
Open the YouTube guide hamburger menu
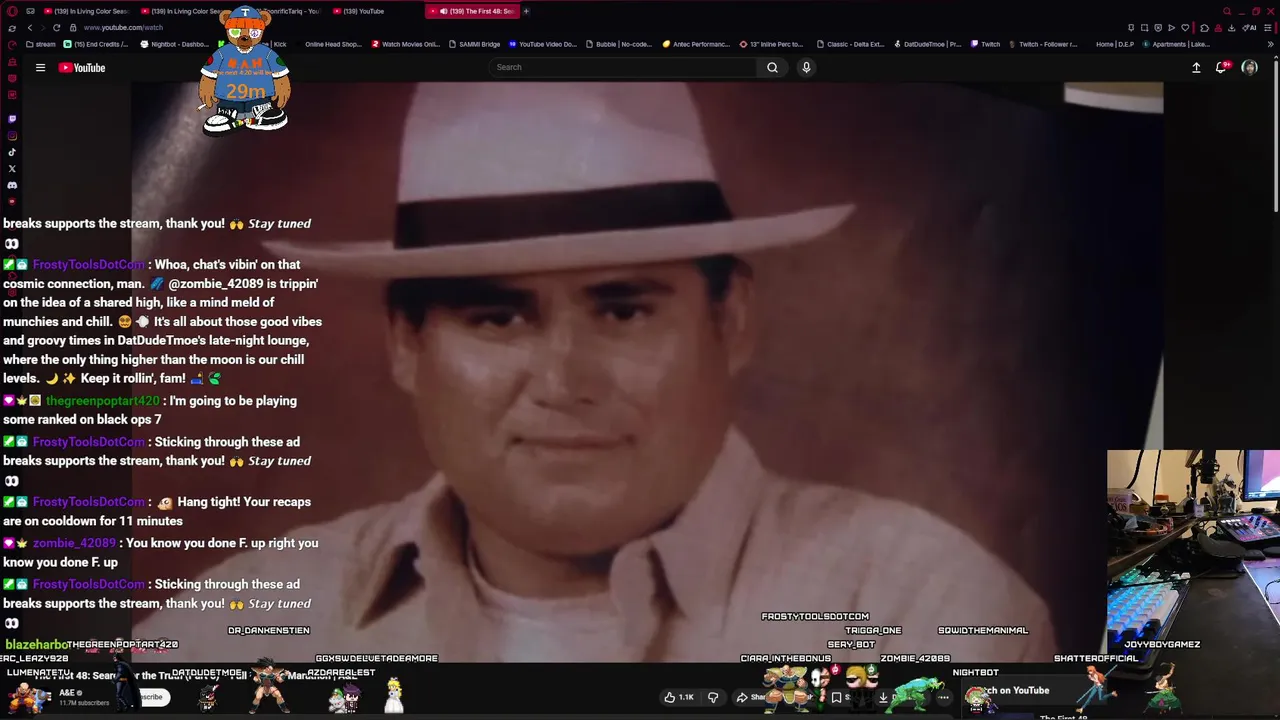click(40, 67)
